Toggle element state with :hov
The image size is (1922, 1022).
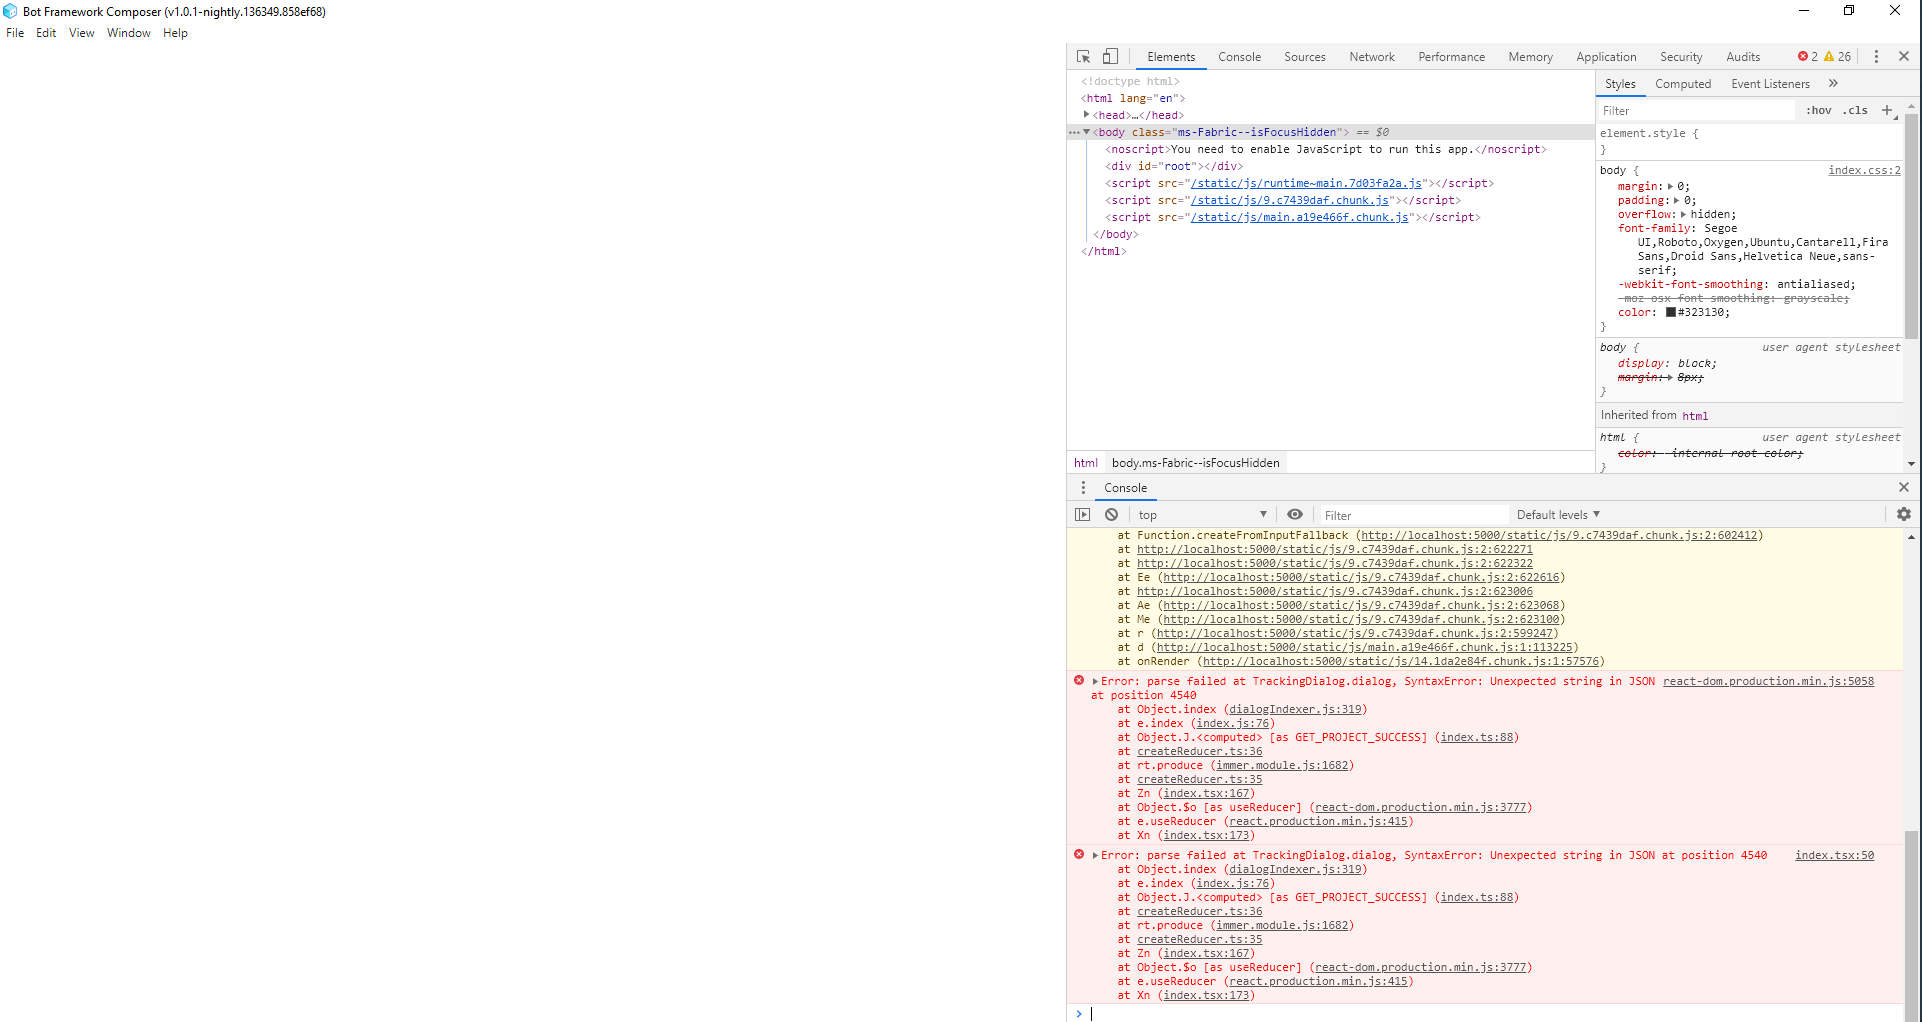(x=1818, y=110)
